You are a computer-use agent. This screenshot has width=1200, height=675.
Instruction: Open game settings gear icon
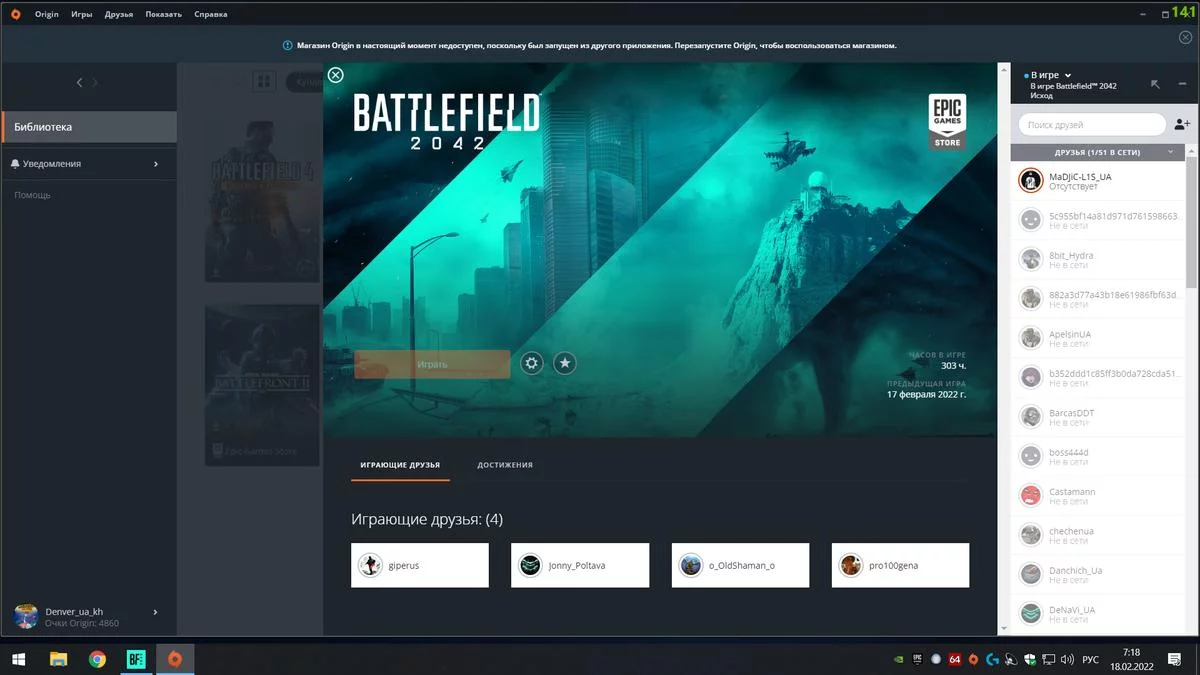(532, 363)
